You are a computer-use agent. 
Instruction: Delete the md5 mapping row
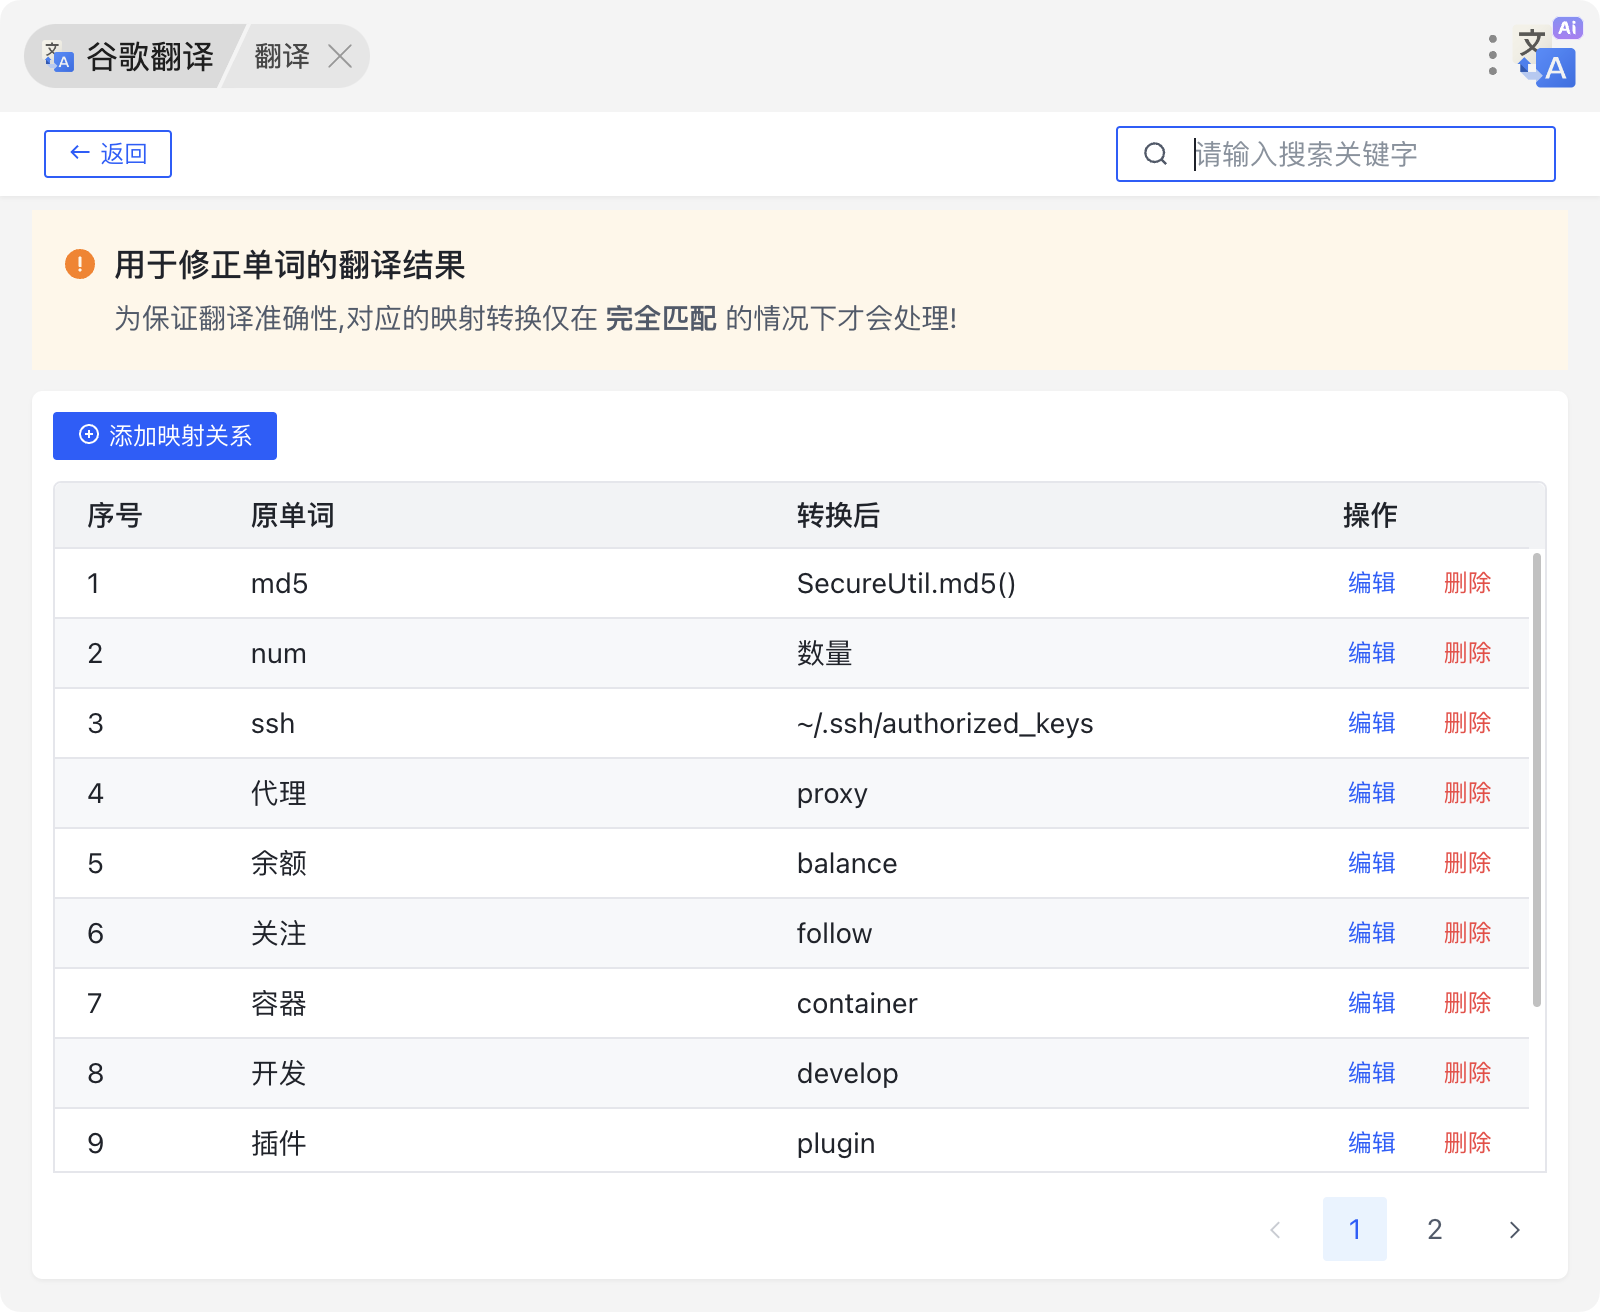click(1467, 583)
